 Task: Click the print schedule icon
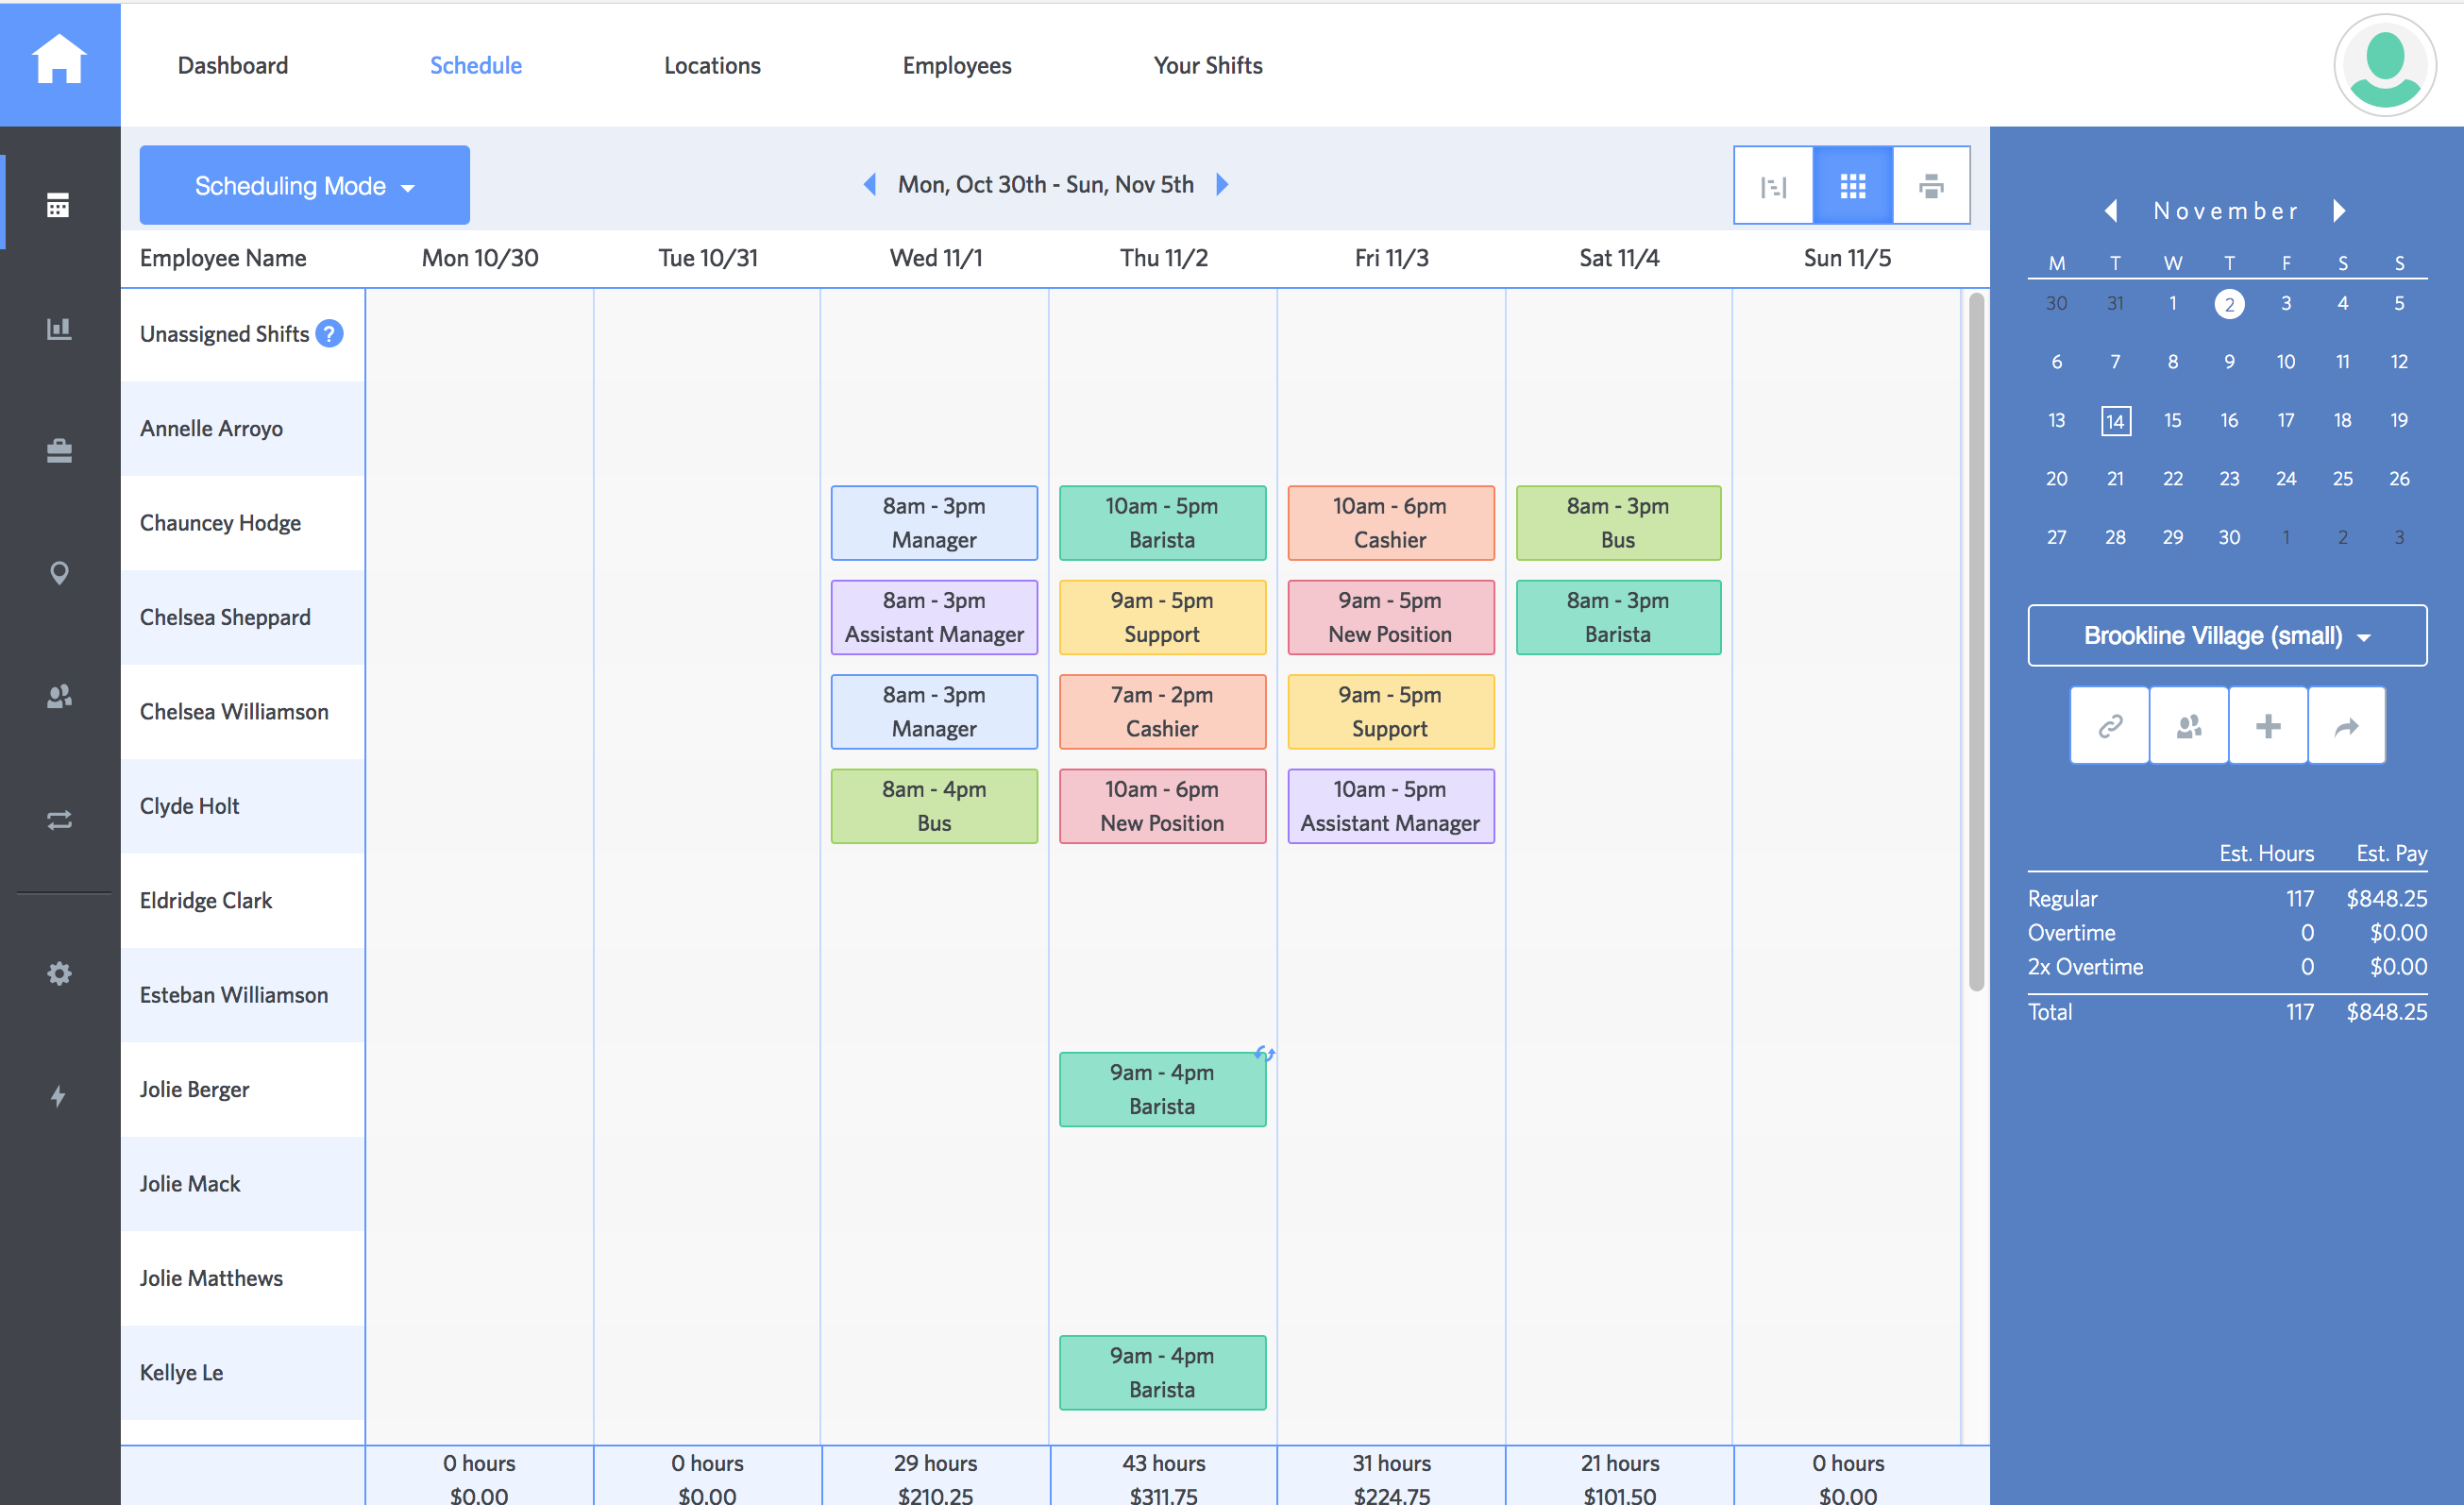tap(1931, 186)
